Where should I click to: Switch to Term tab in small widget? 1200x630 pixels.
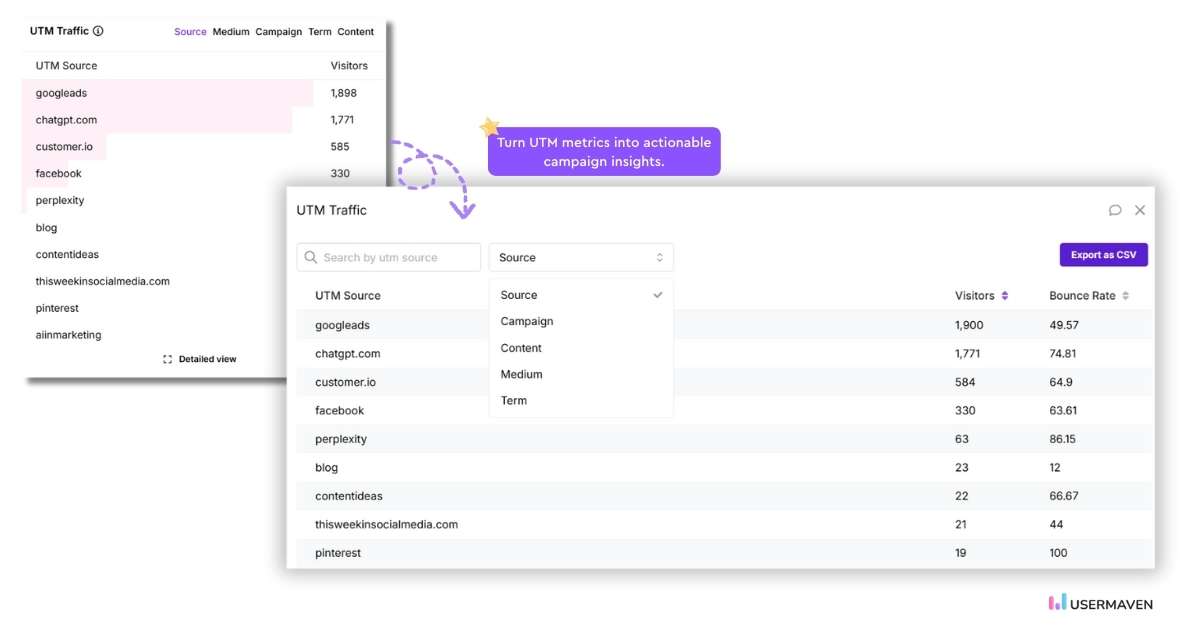coord(320,32)
